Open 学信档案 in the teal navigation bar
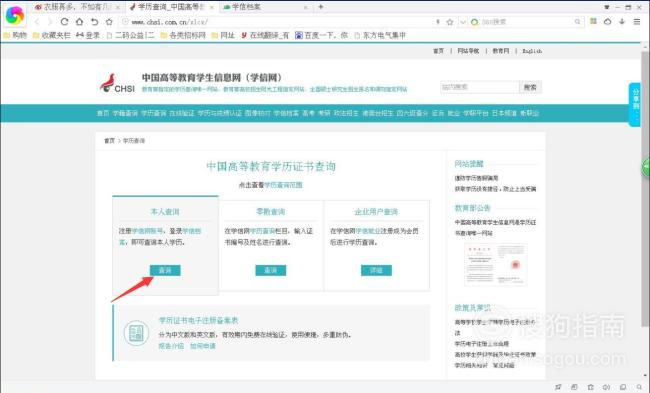Screen dimensions: 650x393 286,113
